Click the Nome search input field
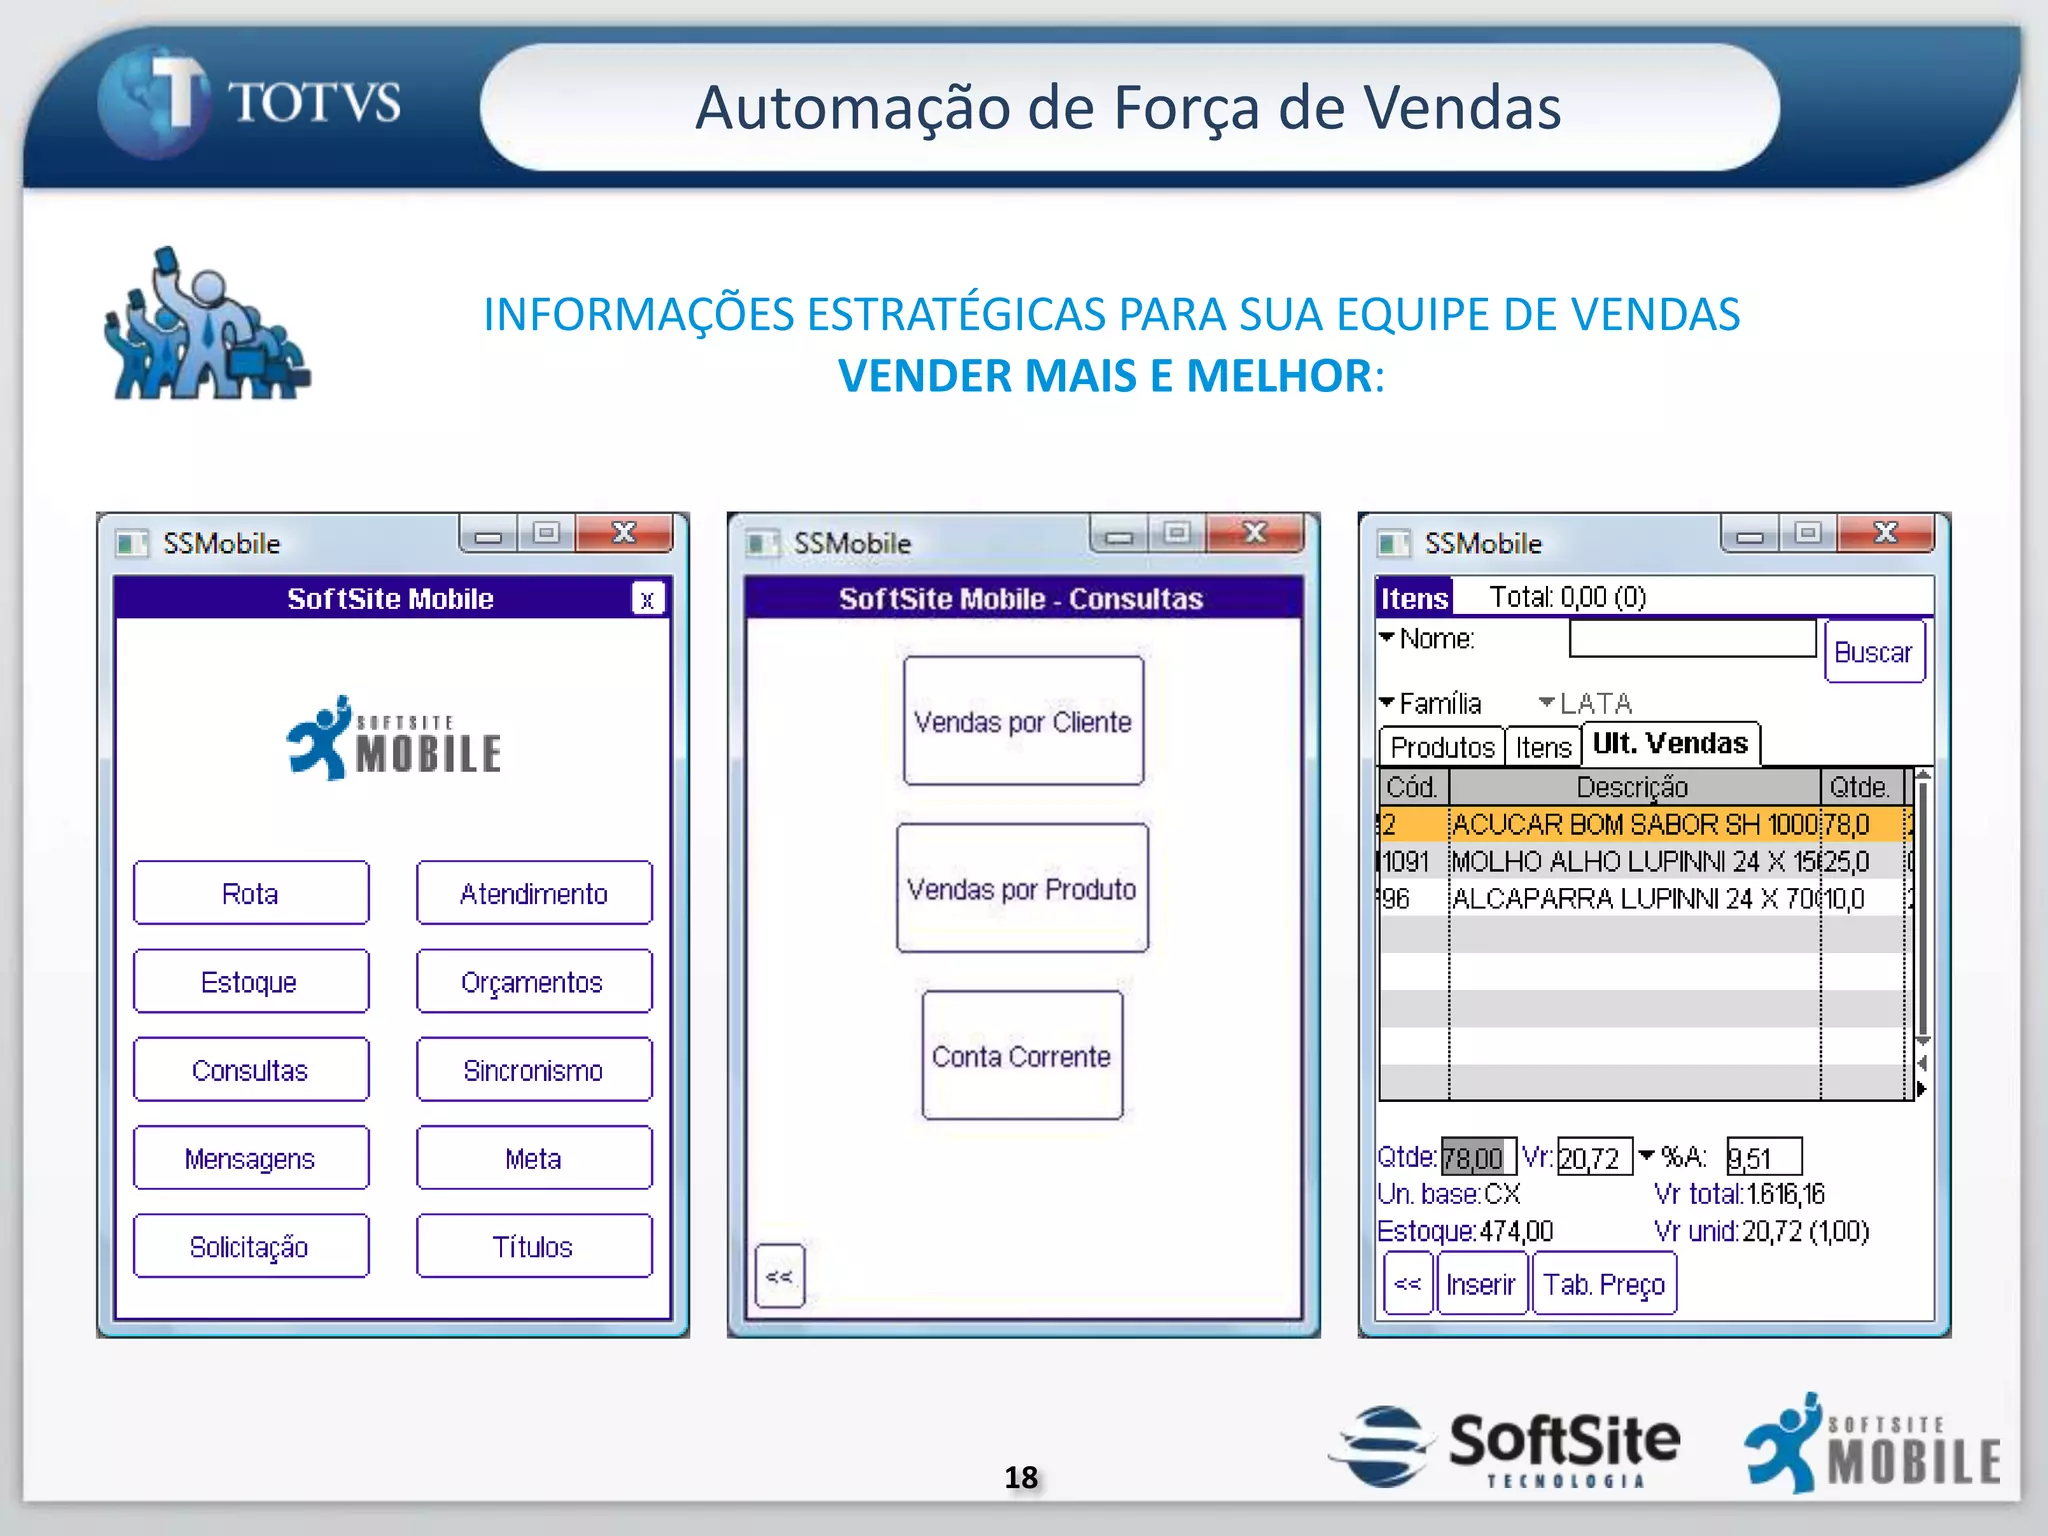Viewport: 2048px width, 1536px height. tap(1692, 638)
